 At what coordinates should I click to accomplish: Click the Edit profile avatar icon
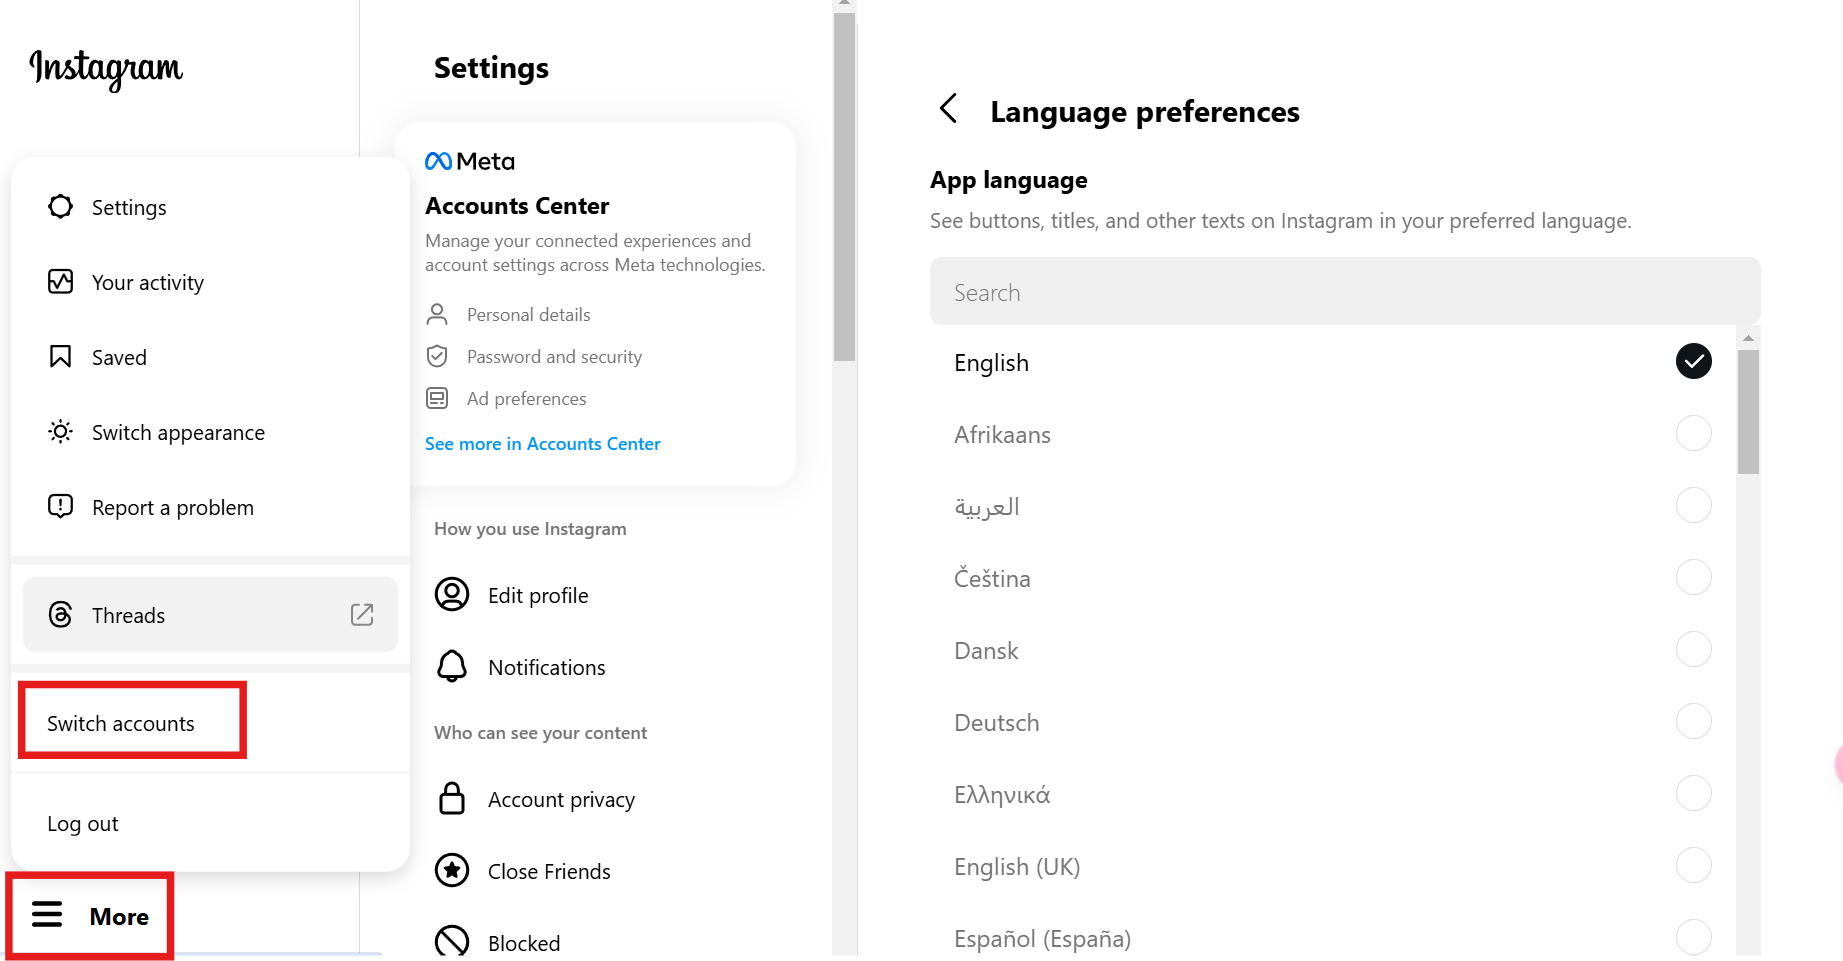(x=452, y=595)
